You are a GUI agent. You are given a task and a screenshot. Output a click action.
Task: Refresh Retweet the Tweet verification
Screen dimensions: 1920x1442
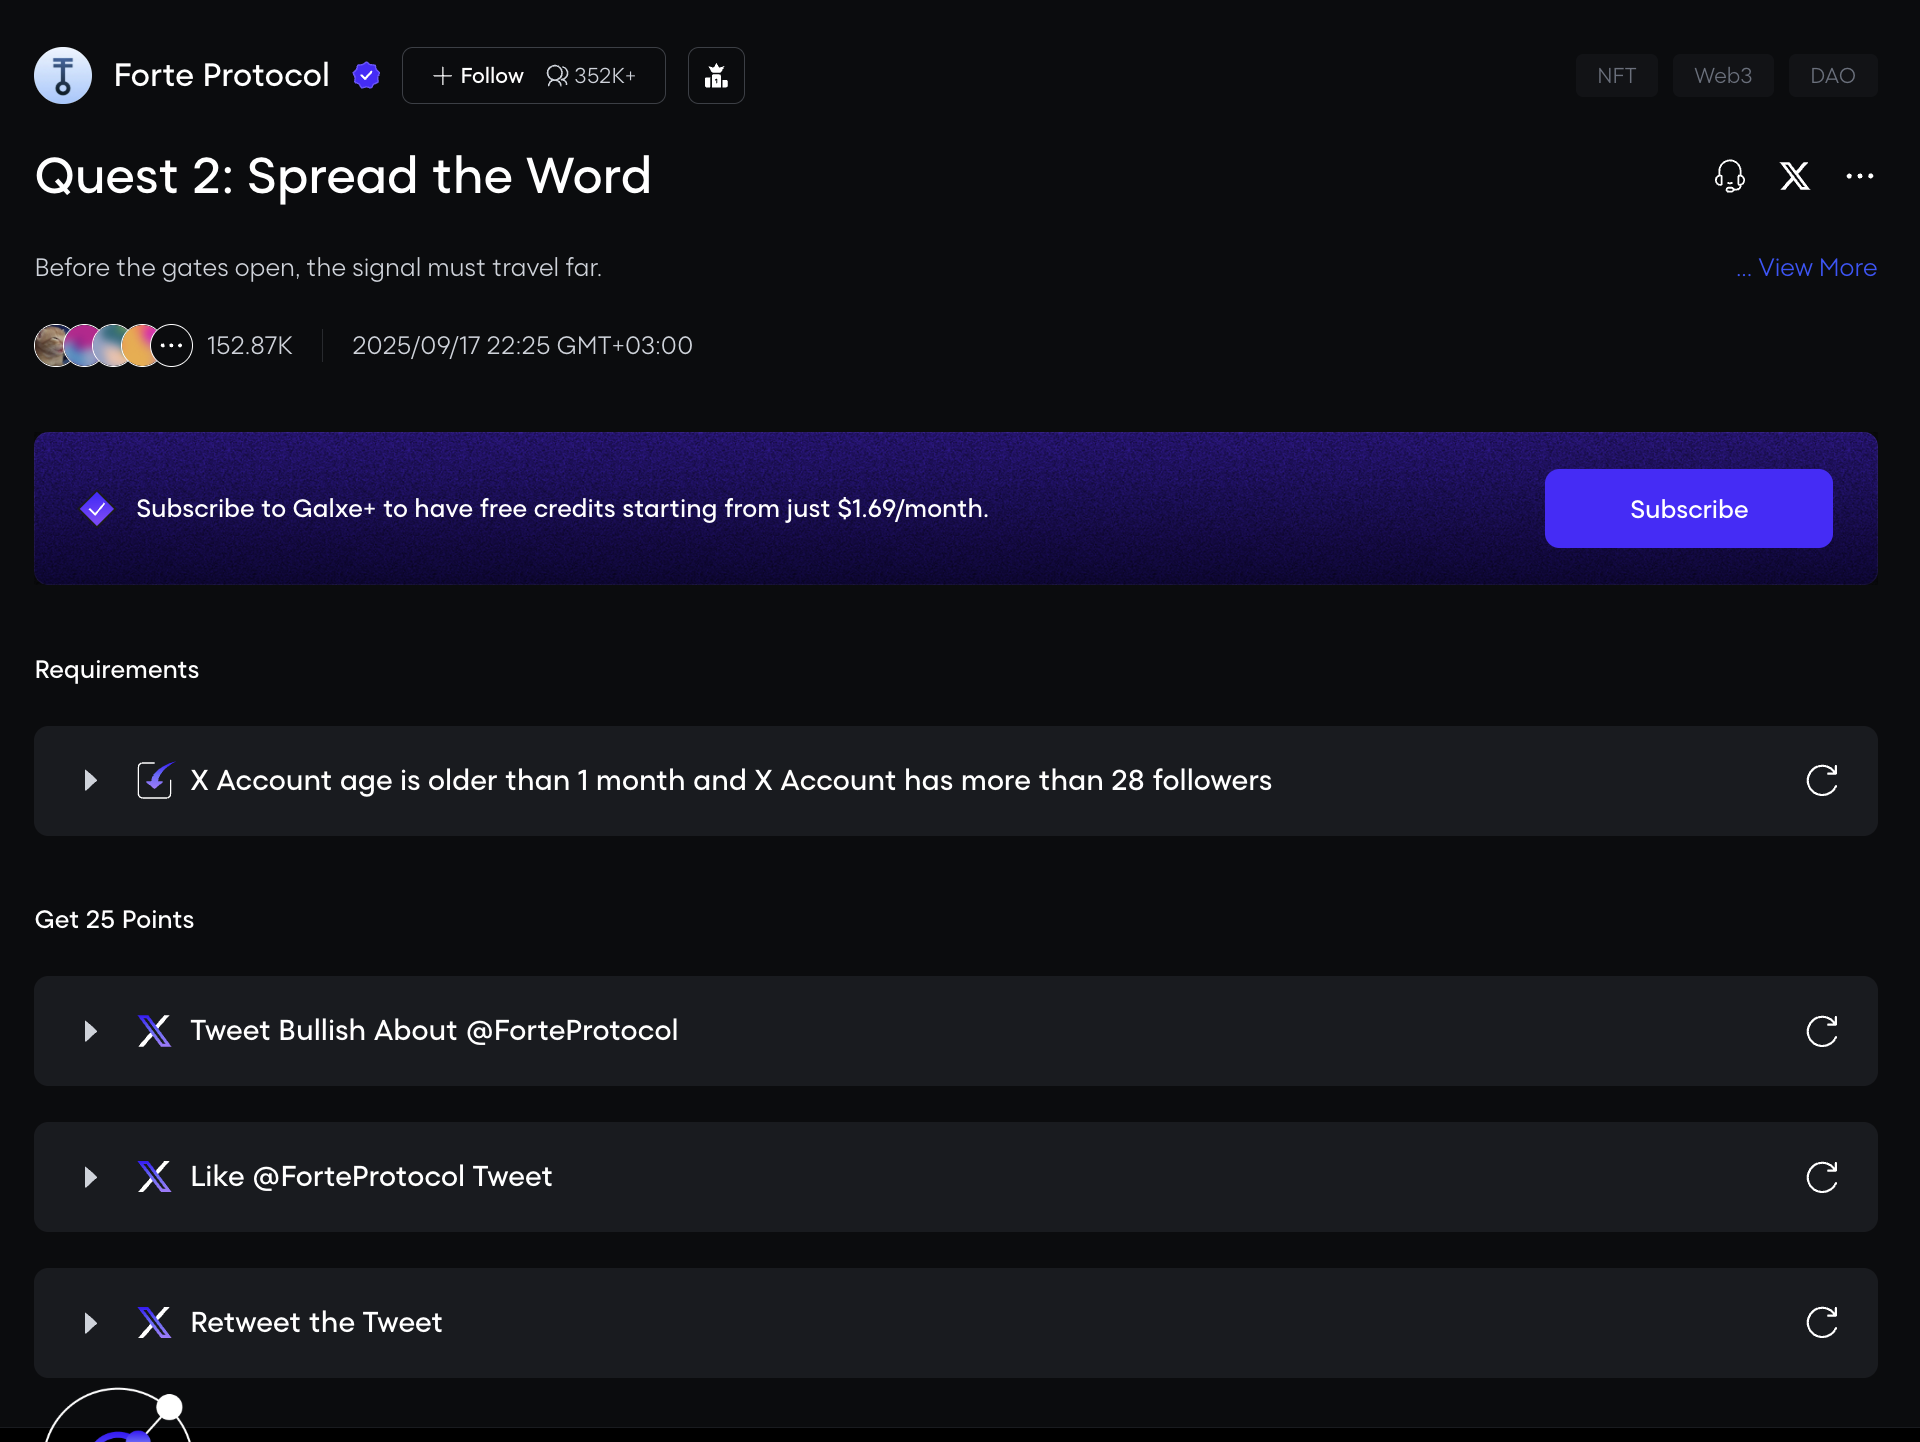[1821, 1323]
